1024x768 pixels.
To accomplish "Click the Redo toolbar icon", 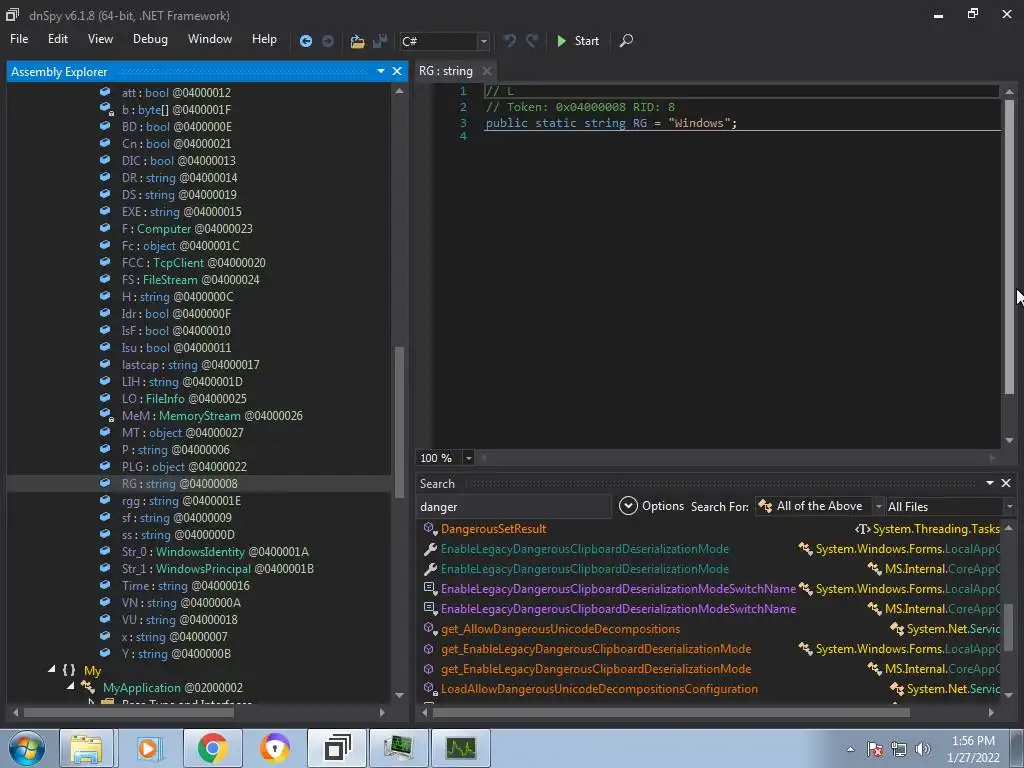I will (x=532, y=40).
